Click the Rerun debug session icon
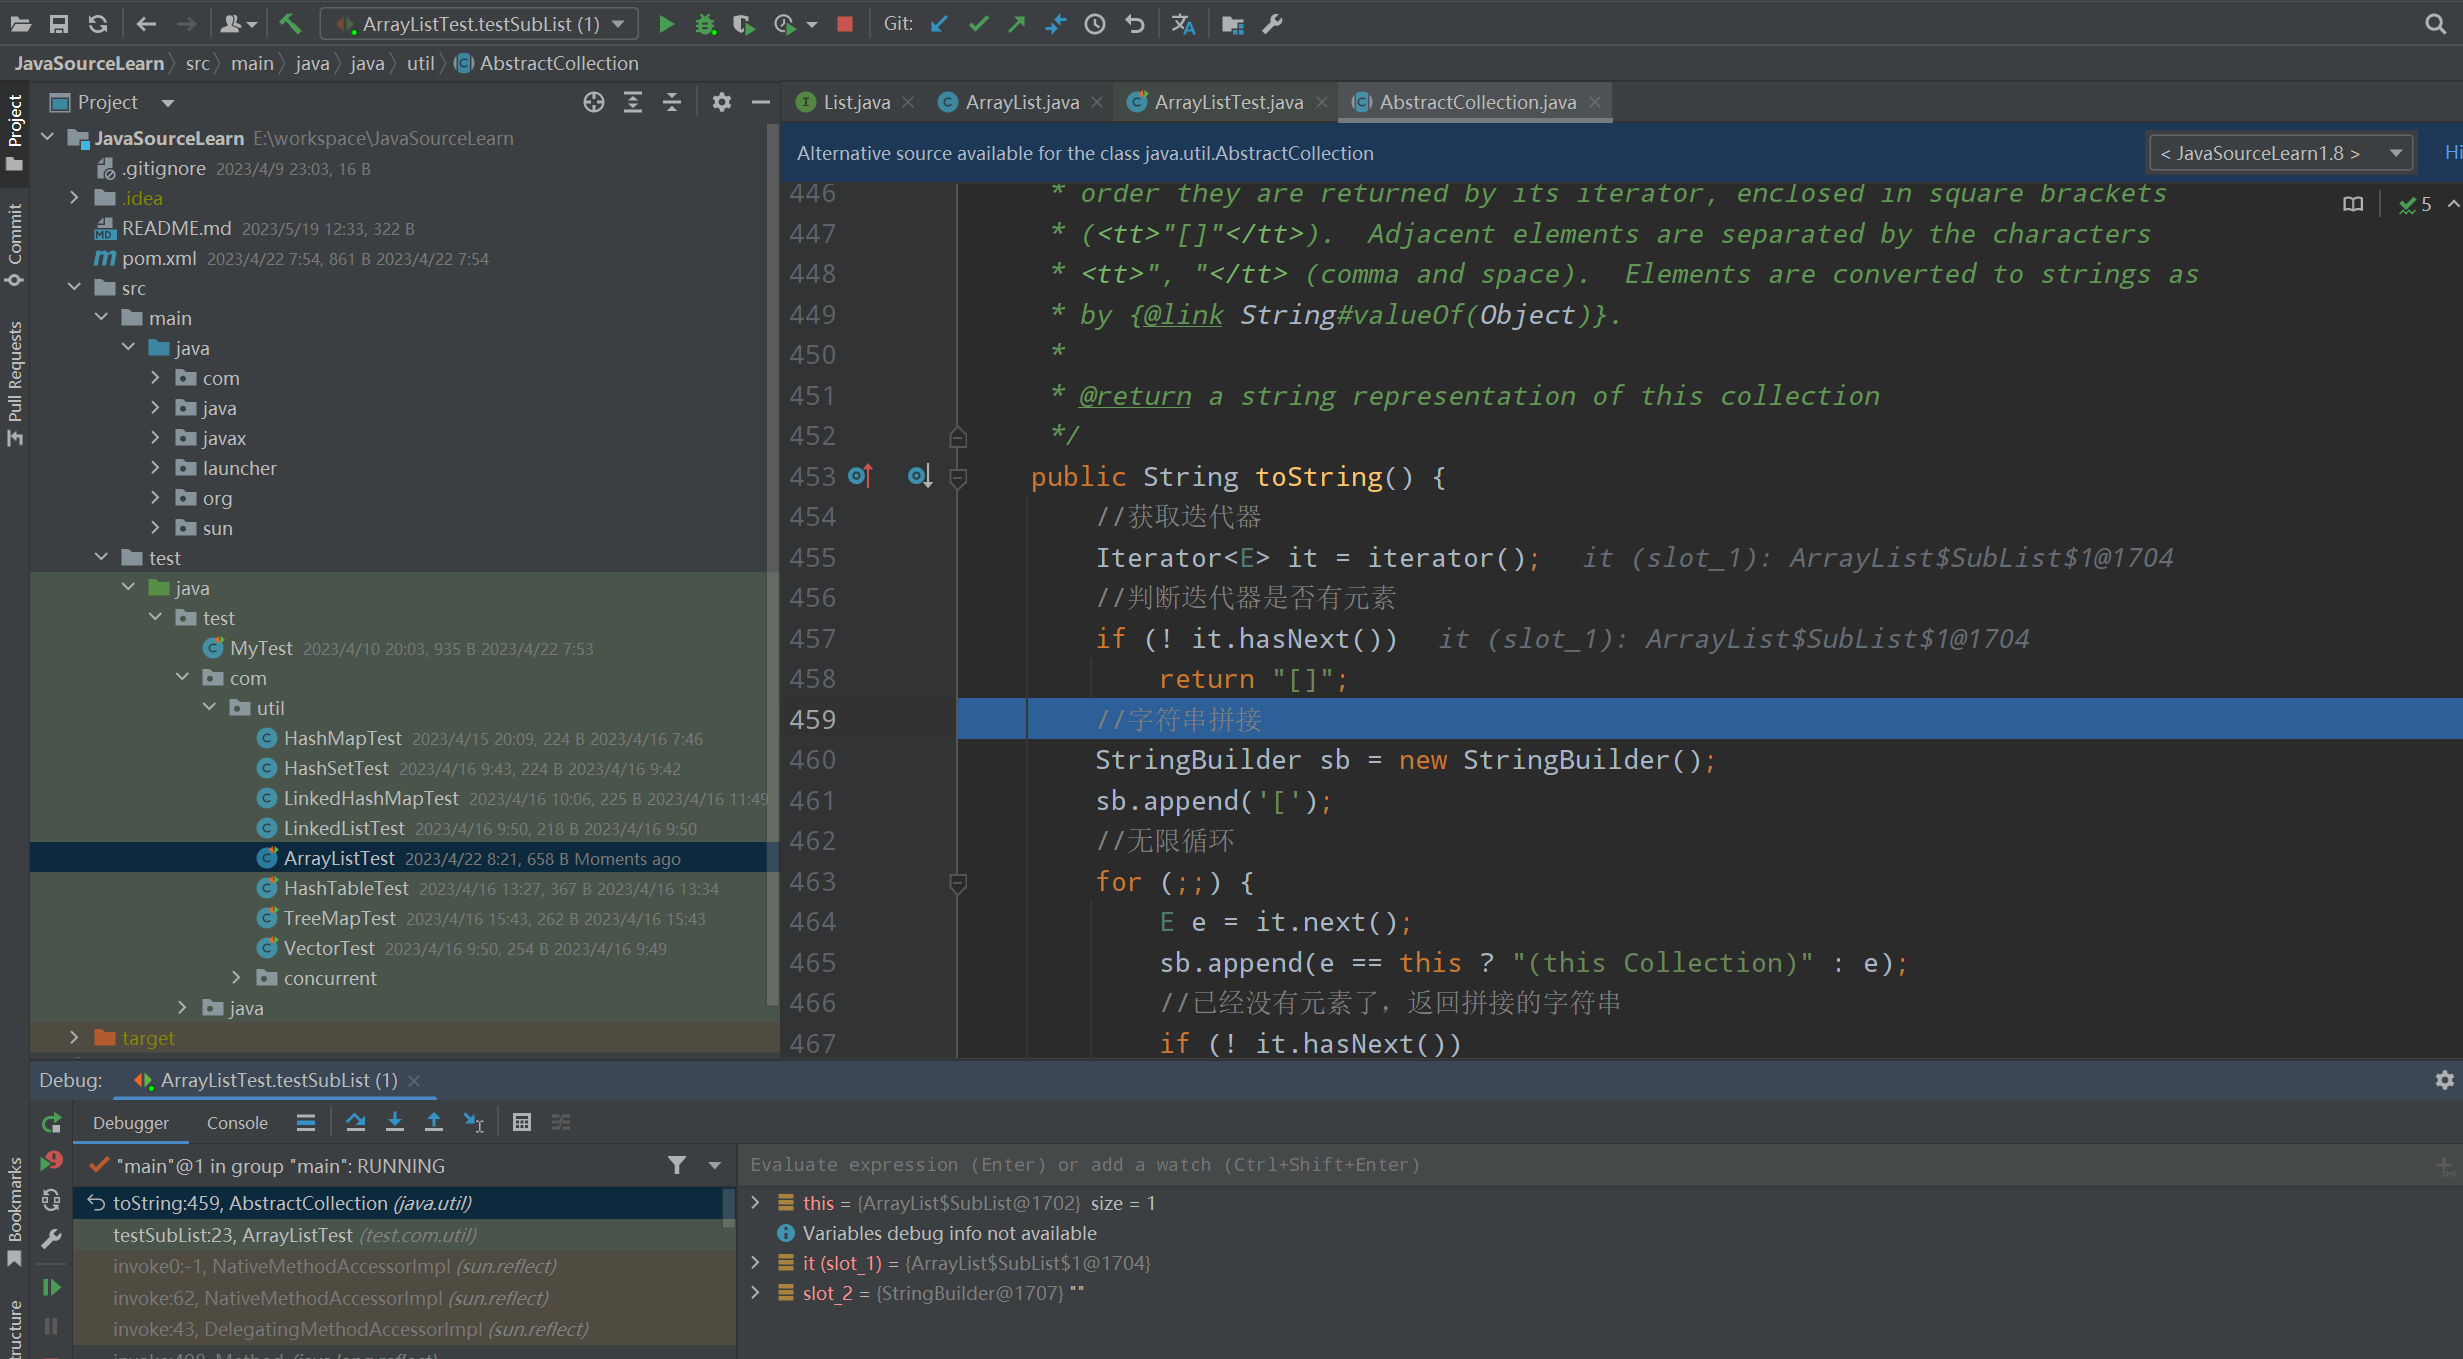The height and width of the screenshot is (1359, 2463). click(52, 1122)
